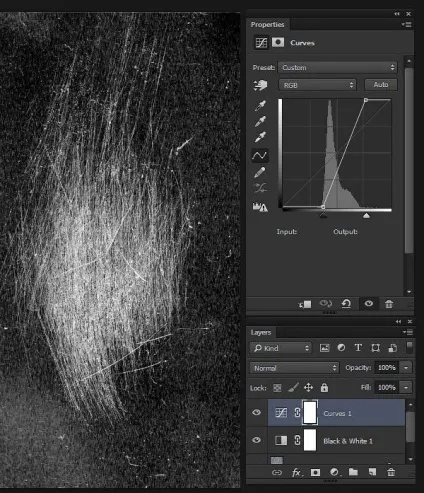The width and height of the screenshot is (424, 493).
Task: Click the white point input slider triangle
Action: pyautogui.click(x=366, y=216)
